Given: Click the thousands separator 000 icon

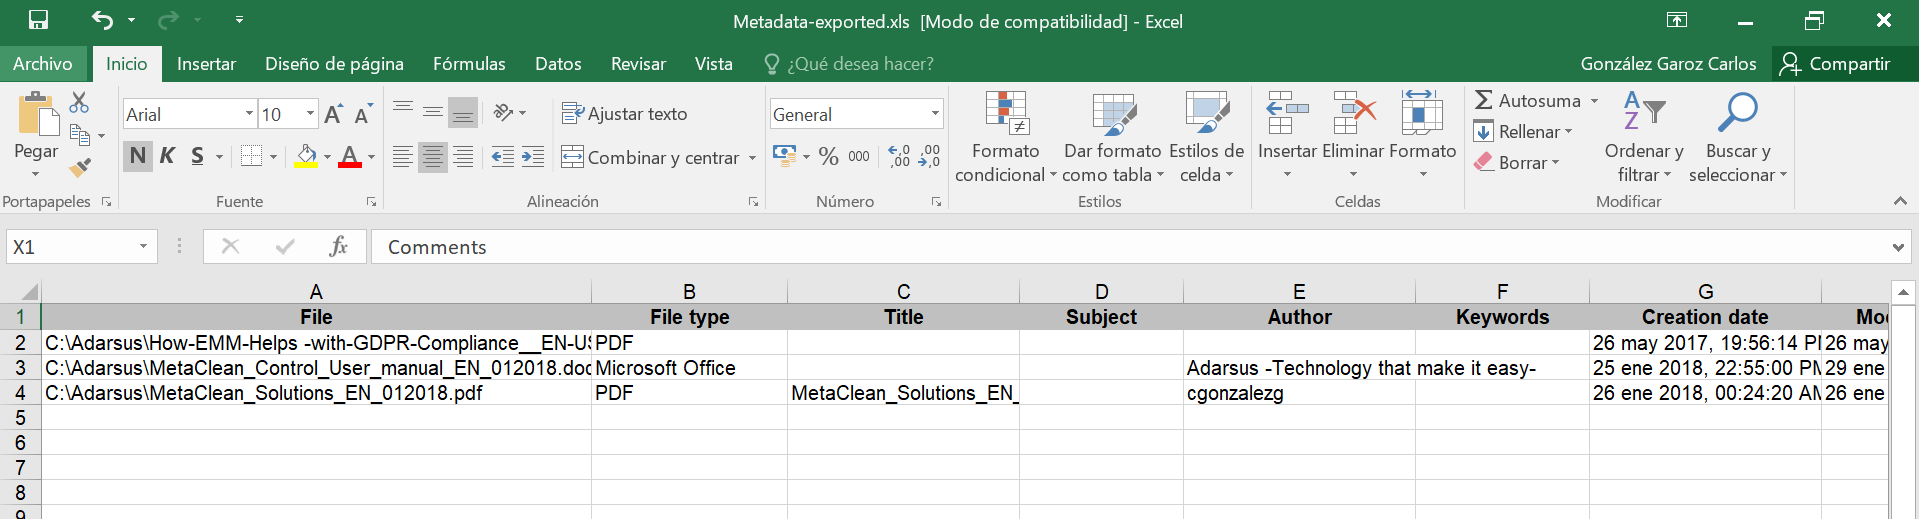Looking at the screenshot, I should (x=859, y=156).
